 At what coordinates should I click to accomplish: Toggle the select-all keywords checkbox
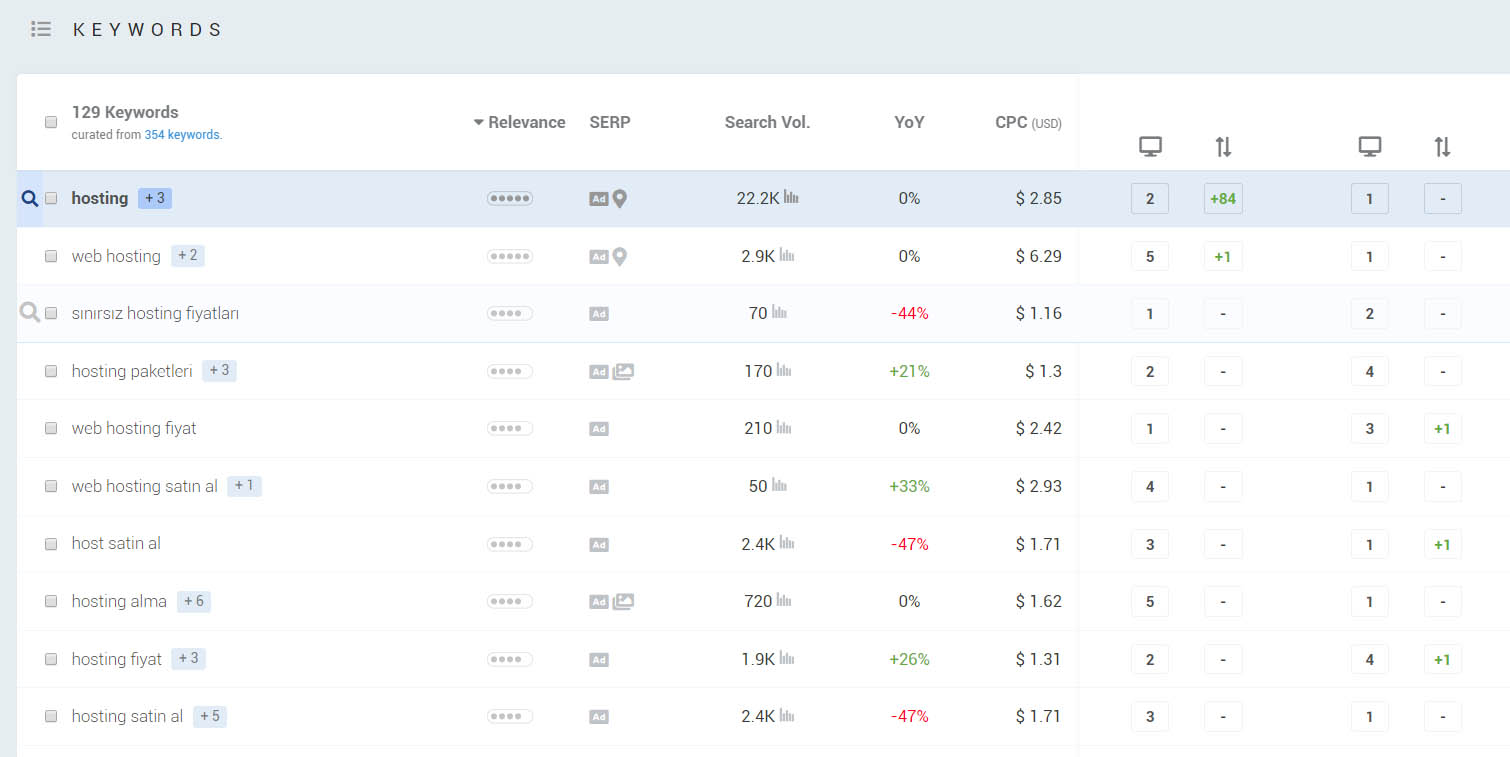click(x=51, y=122)
